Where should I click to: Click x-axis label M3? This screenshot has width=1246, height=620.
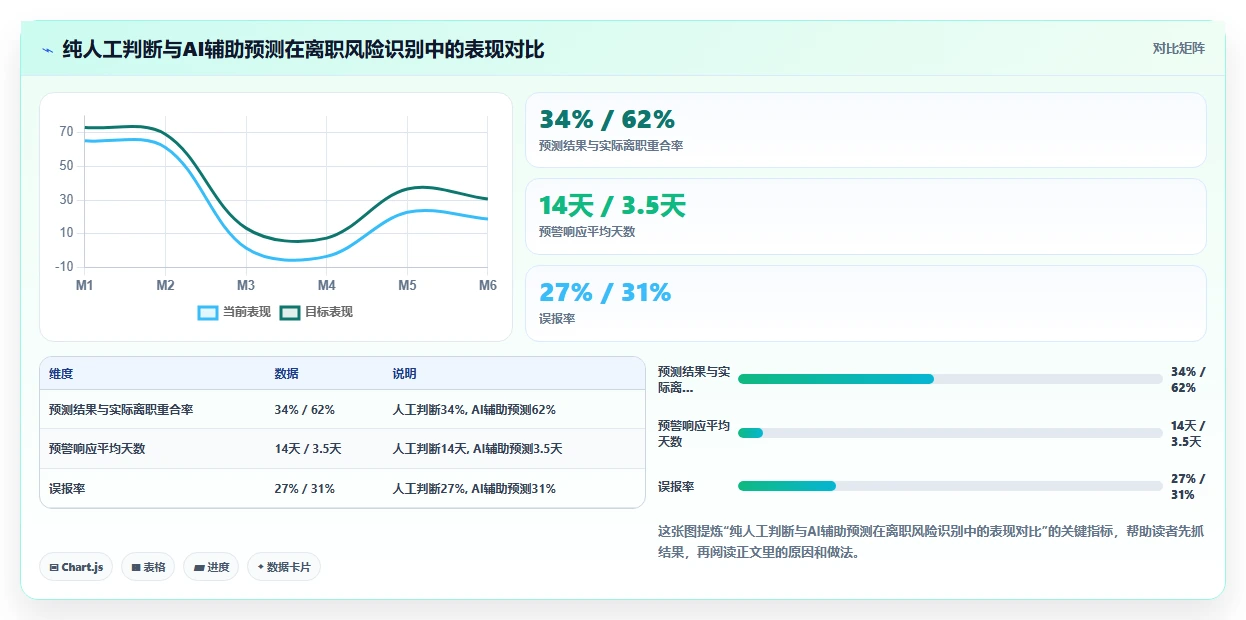point(246,285)
